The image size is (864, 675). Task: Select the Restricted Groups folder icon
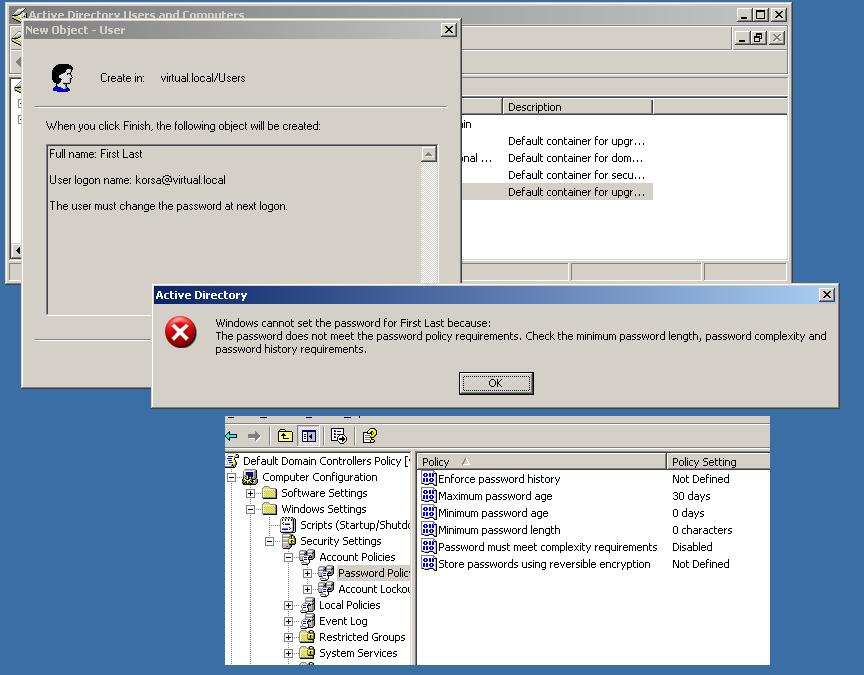[x=307, y=636]
